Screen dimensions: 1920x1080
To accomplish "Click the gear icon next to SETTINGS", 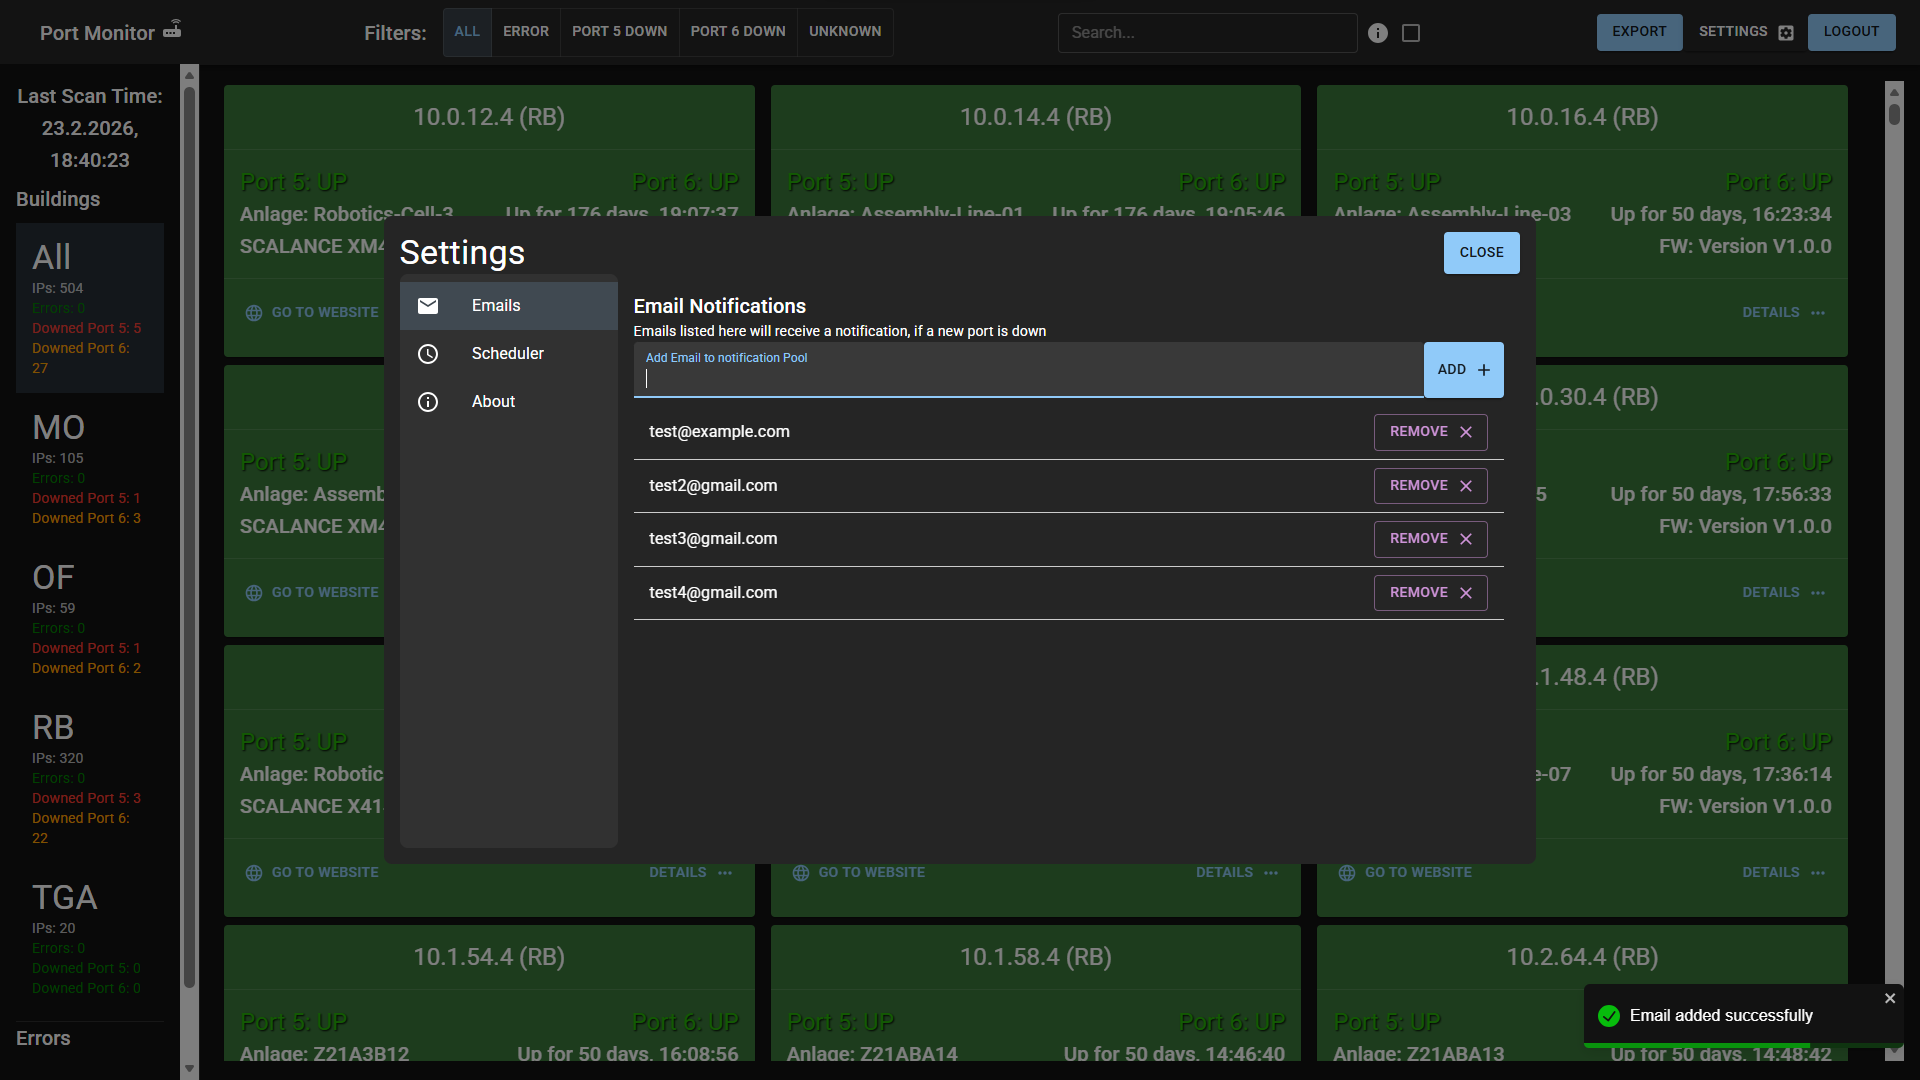I will (1786, 32).
